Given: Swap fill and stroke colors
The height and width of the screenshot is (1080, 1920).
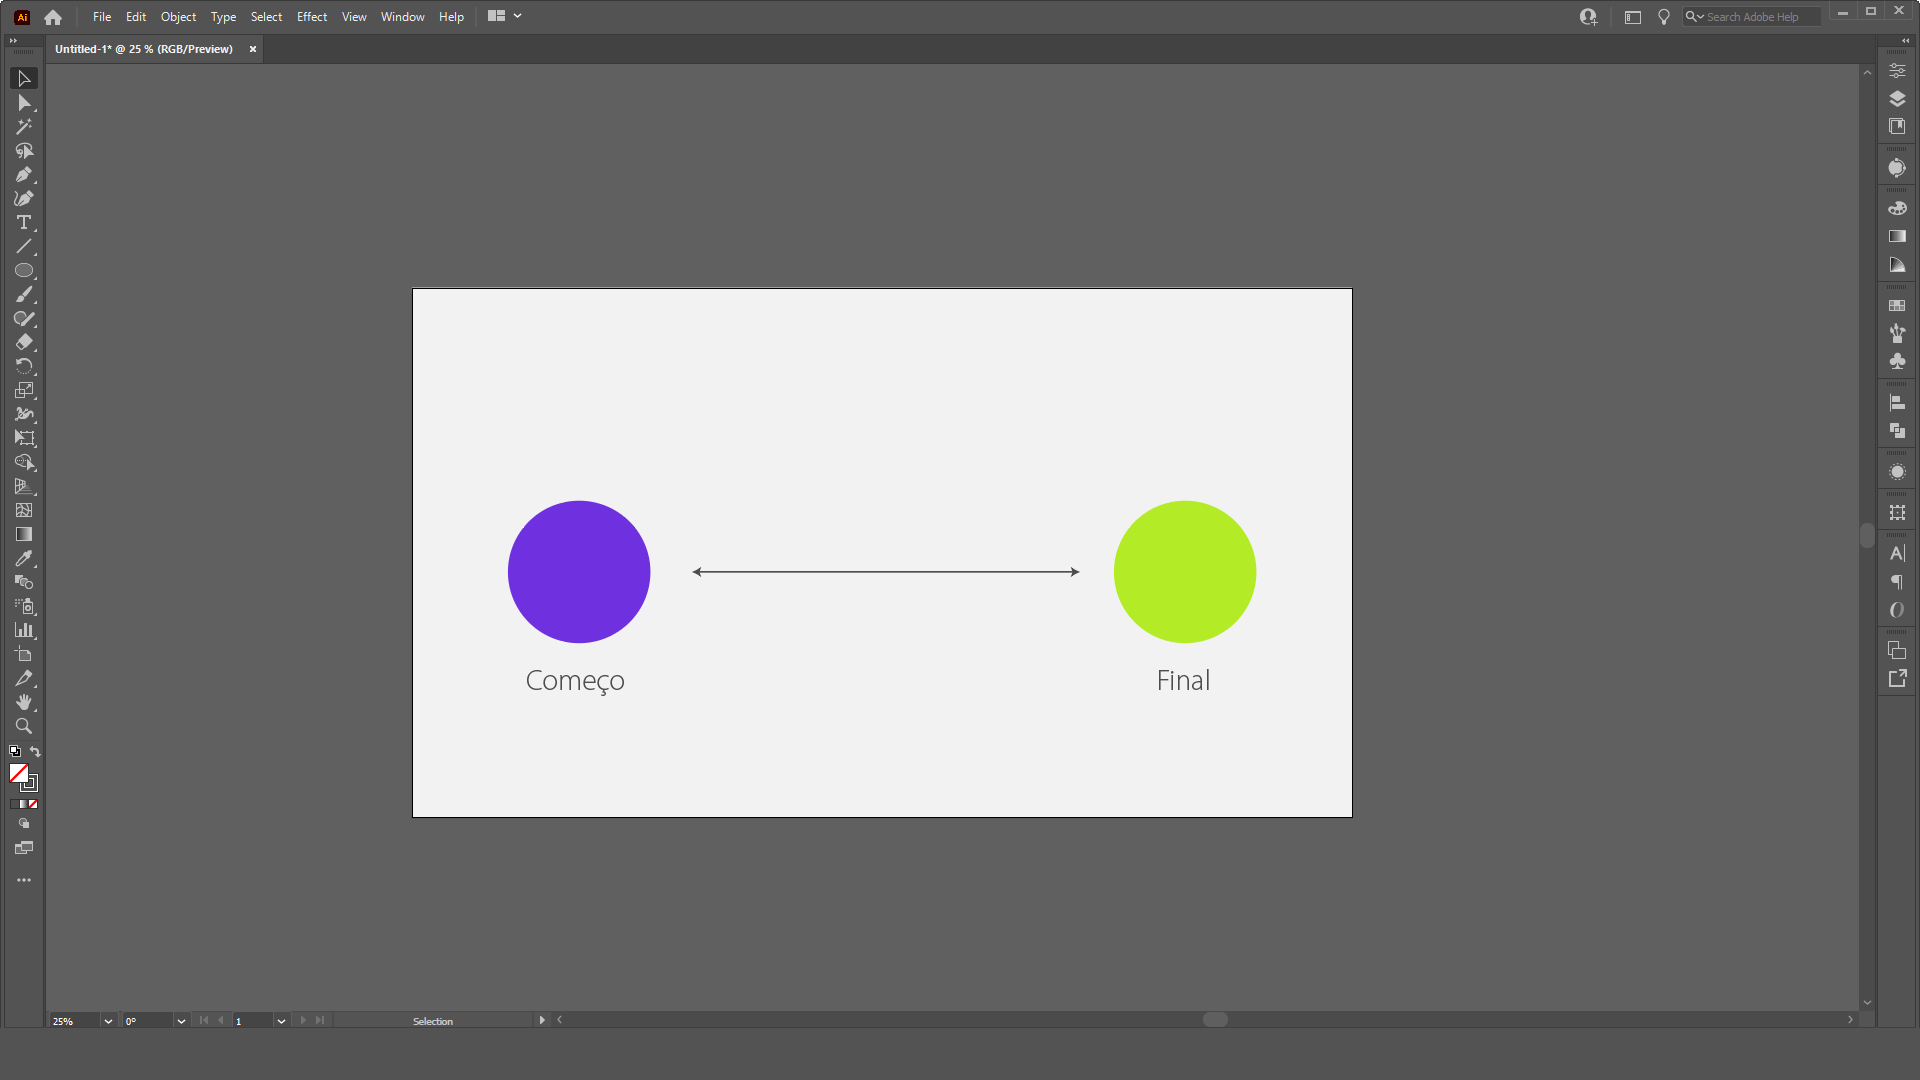Looking at the screenshot, I should (x=35, y=752).
